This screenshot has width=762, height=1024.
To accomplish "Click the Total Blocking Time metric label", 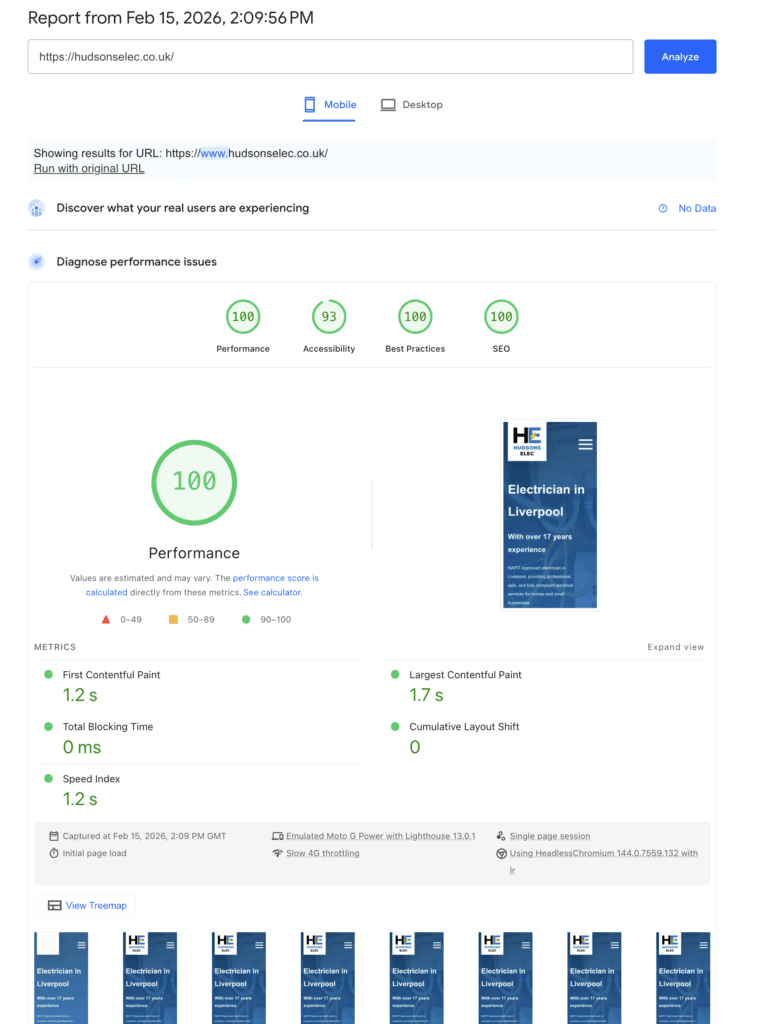I will (108, 727).
